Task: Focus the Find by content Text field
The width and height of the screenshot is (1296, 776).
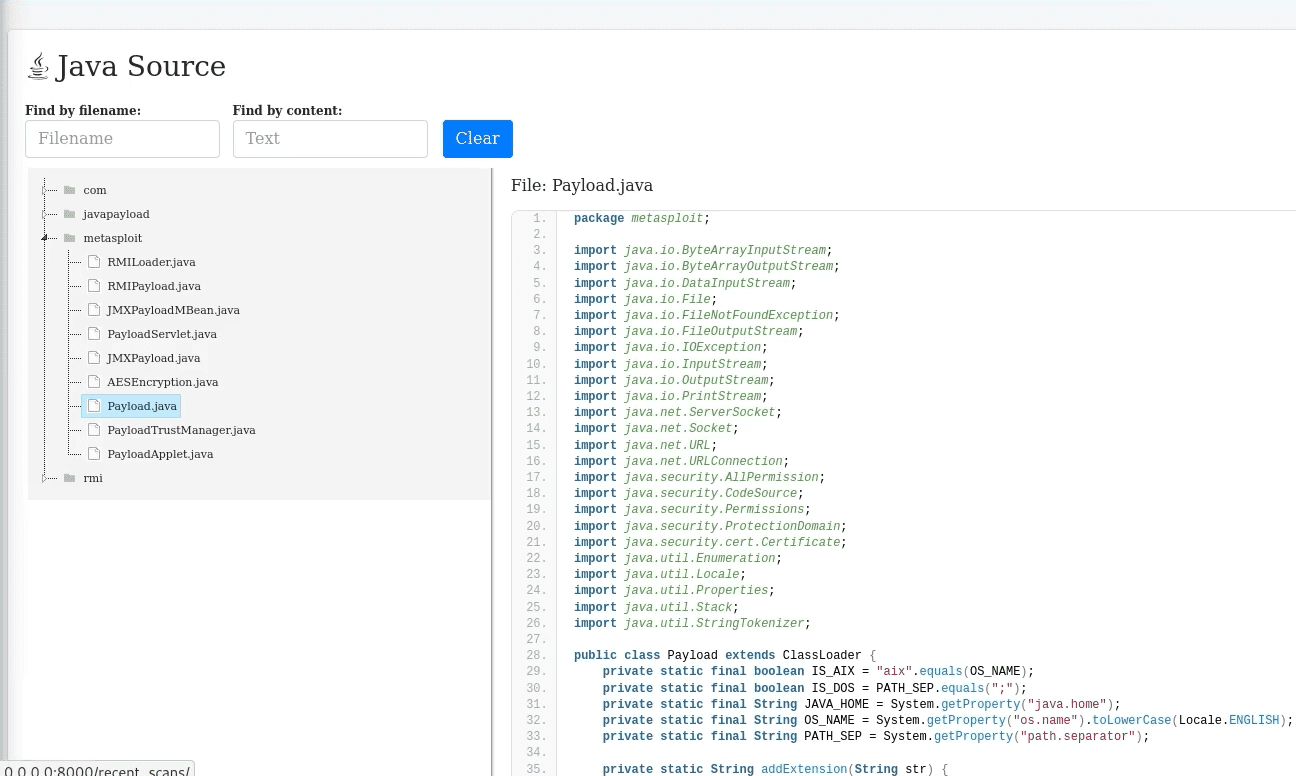Action: pyautogui.click(x=330, y=139)
